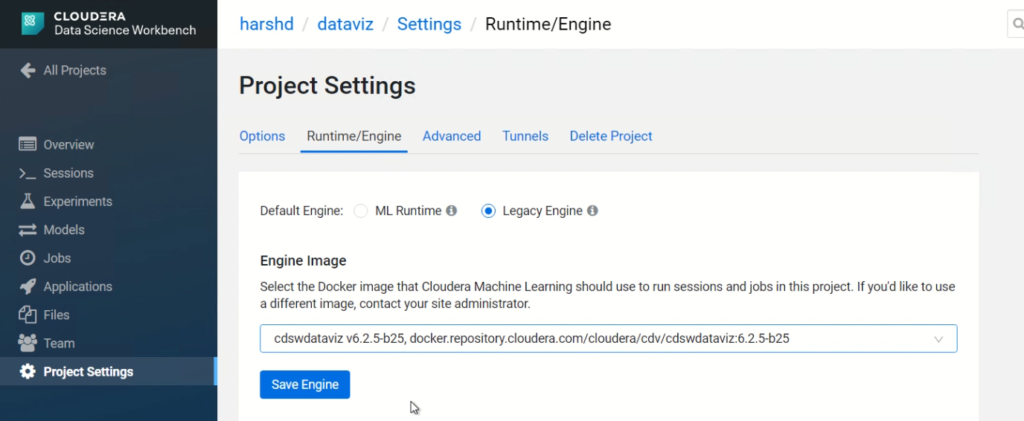Click the Files documents icon
Image resolution: width=1024 pixels, height=421 pixels.
coord(27,315)
